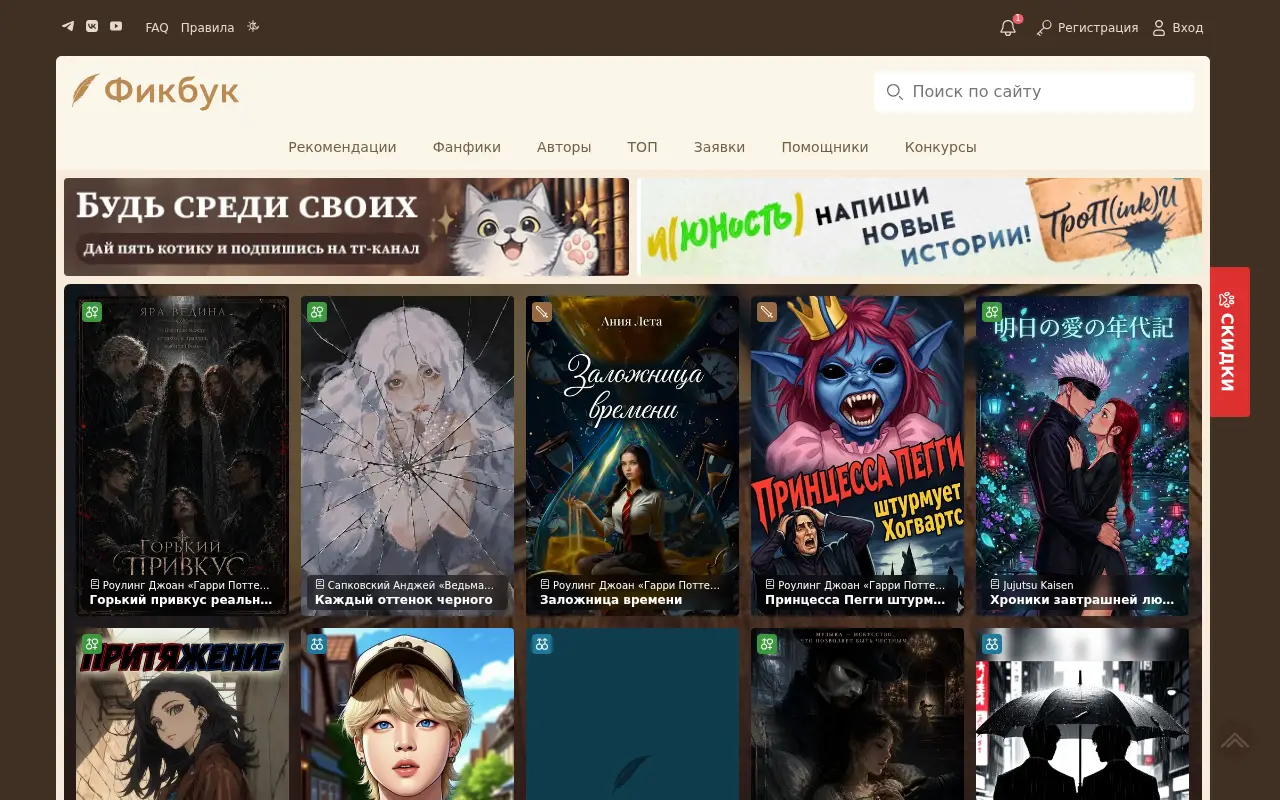
Task: Click the scroll-to-top chevron button
Action: (x=1234, y=741)
